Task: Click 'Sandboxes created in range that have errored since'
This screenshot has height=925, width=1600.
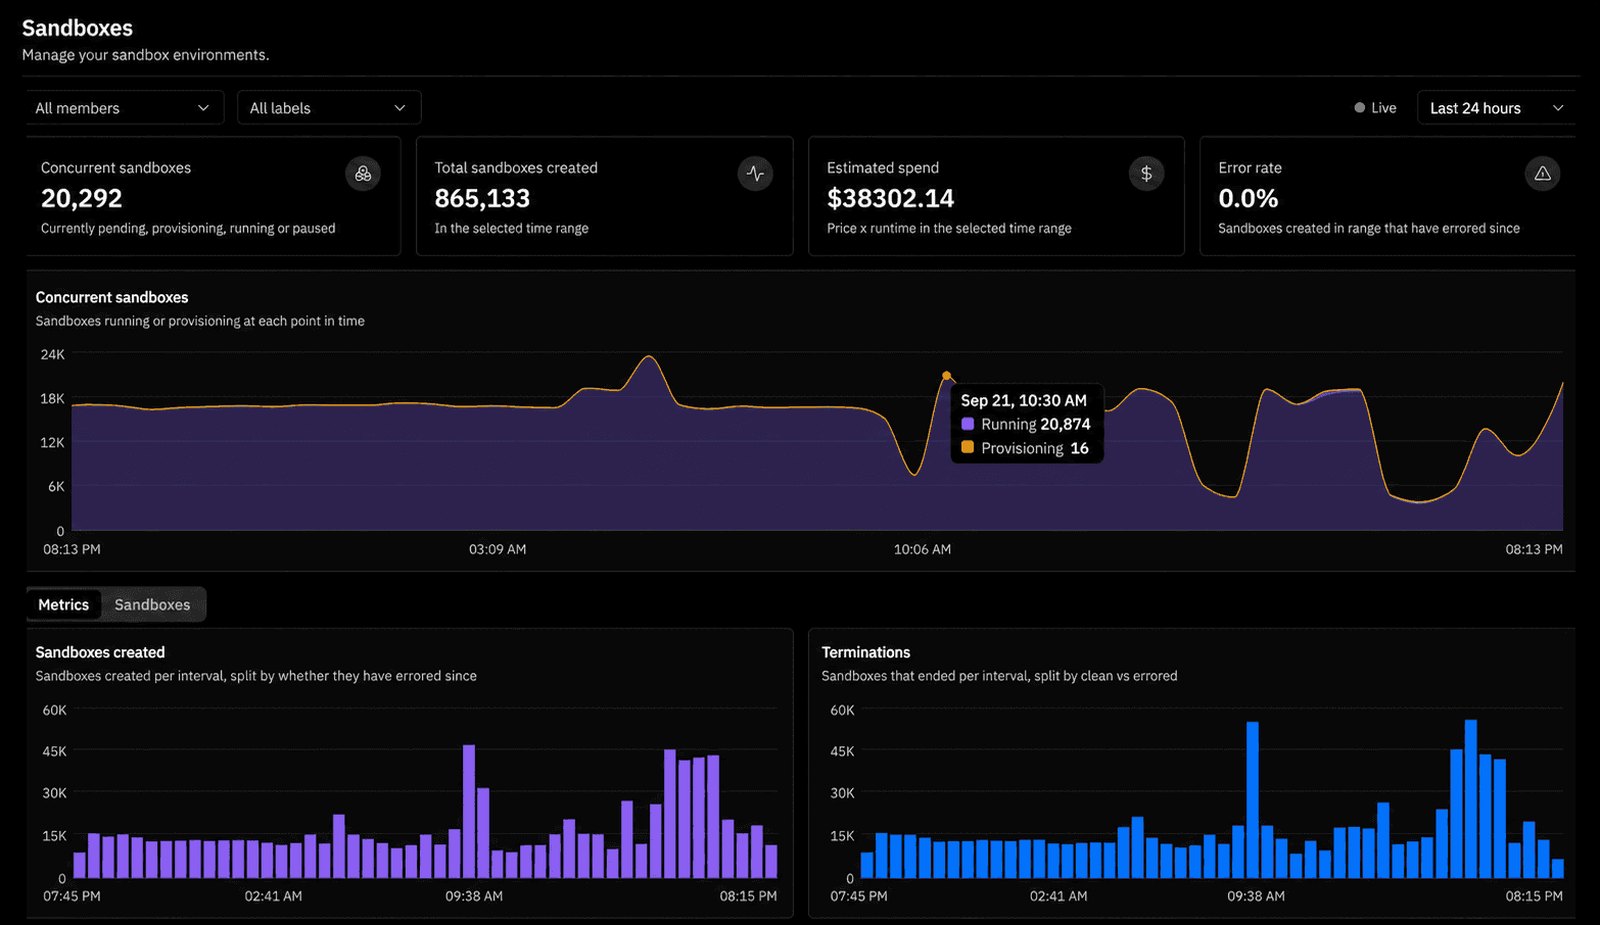Action: tap(1369, 228)
